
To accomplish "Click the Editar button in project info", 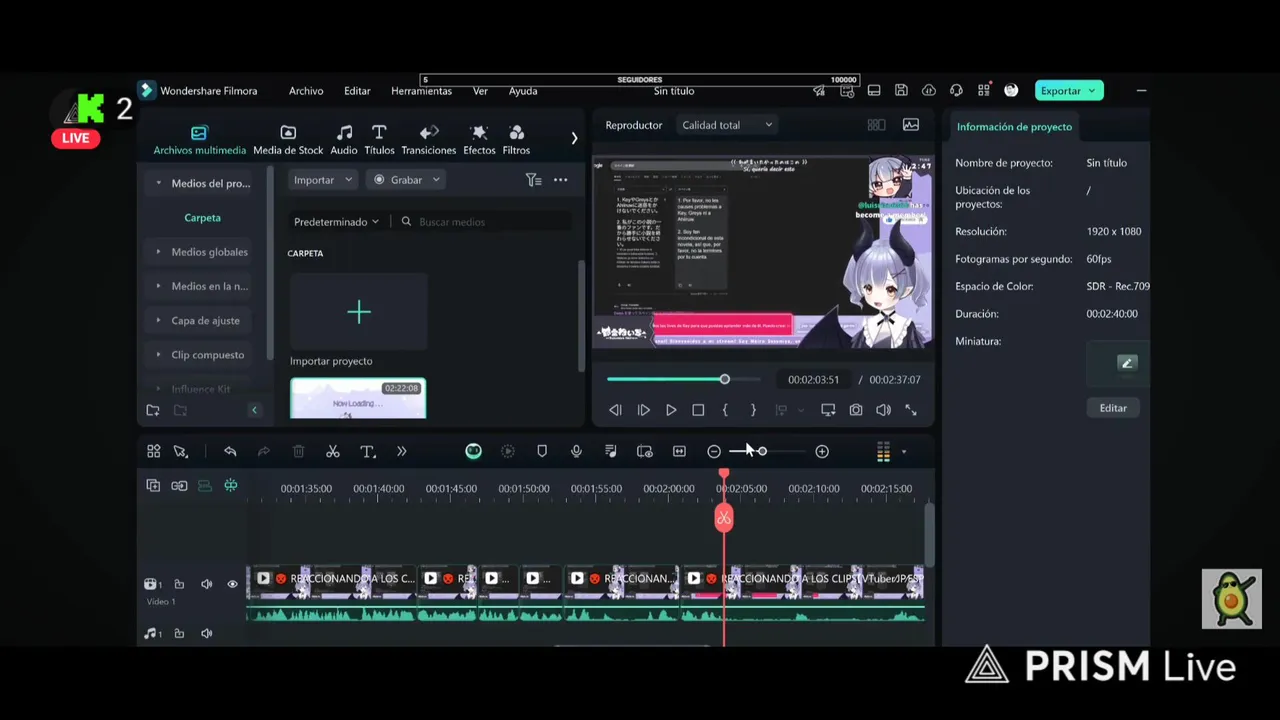I will tap(1113, 408).
